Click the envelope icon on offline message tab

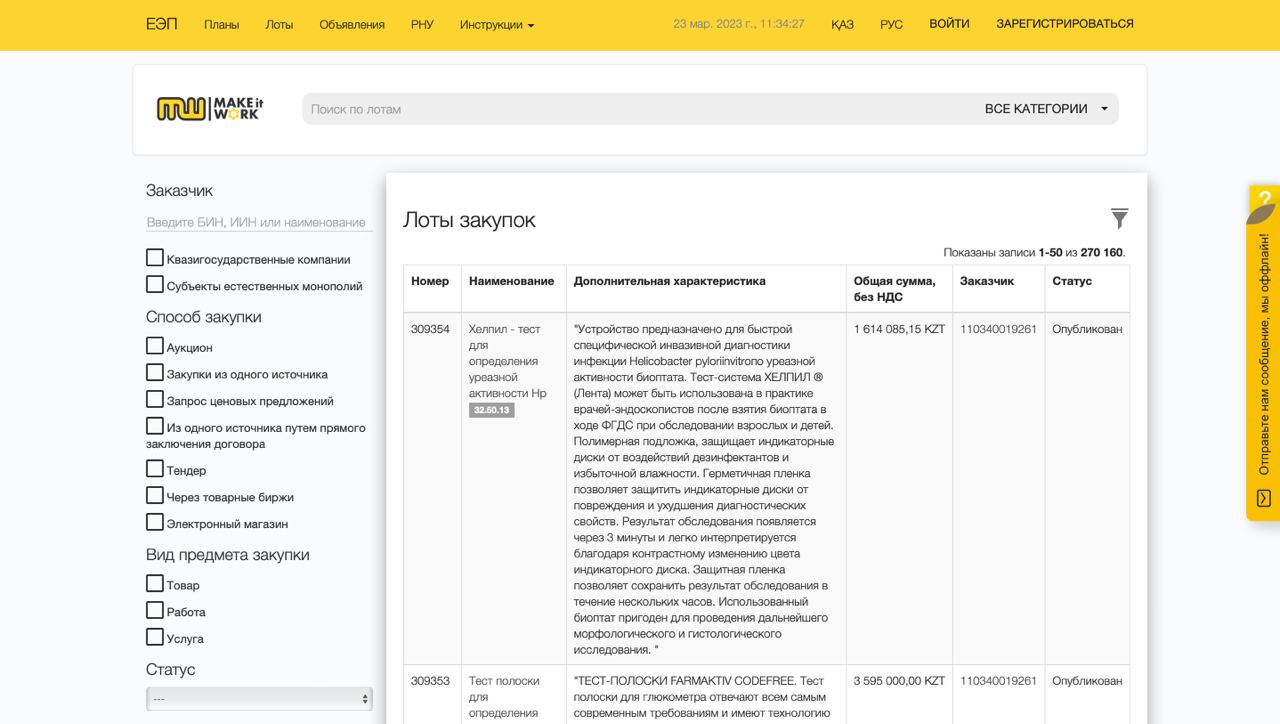point(1264,498)
